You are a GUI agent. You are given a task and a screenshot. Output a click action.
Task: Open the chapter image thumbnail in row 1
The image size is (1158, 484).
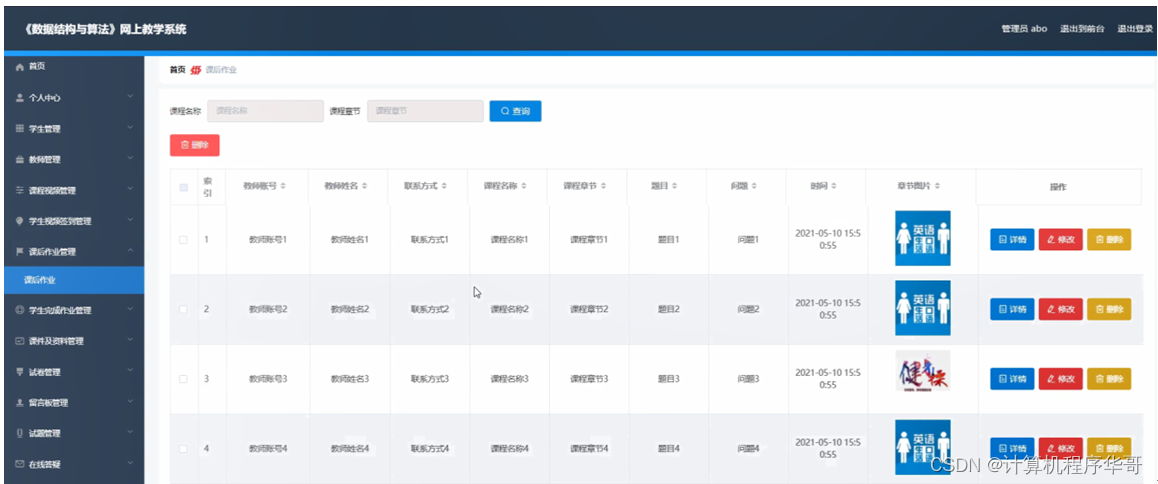[922, 238]
